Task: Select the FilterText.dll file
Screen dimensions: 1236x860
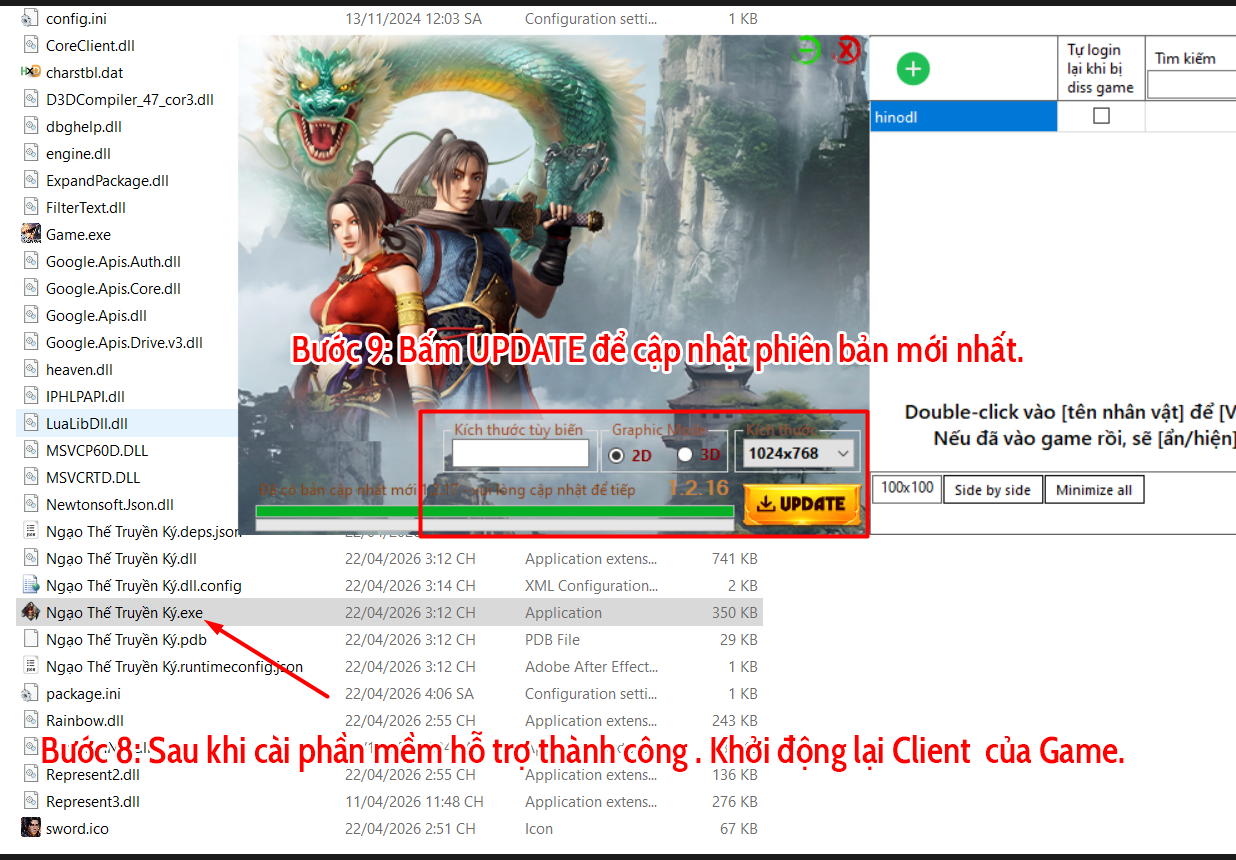Action: point(86,208)
